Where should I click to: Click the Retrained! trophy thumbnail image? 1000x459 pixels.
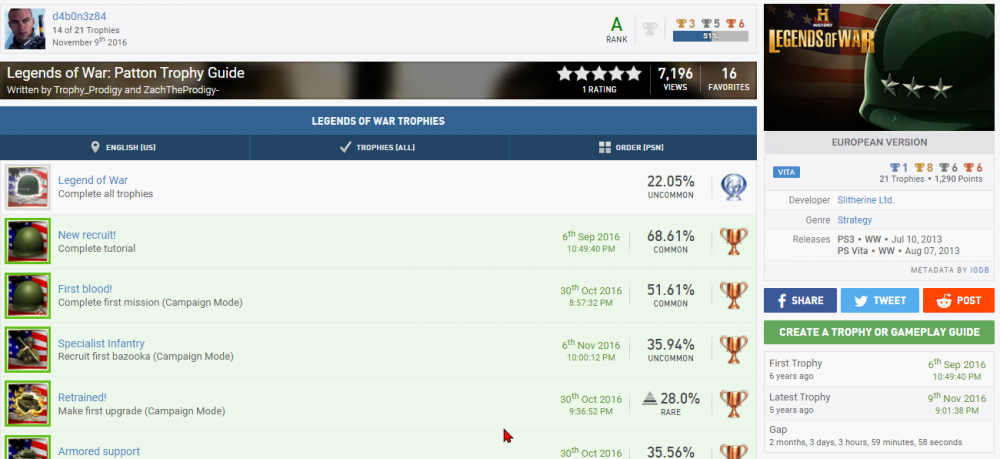[28, 403]
